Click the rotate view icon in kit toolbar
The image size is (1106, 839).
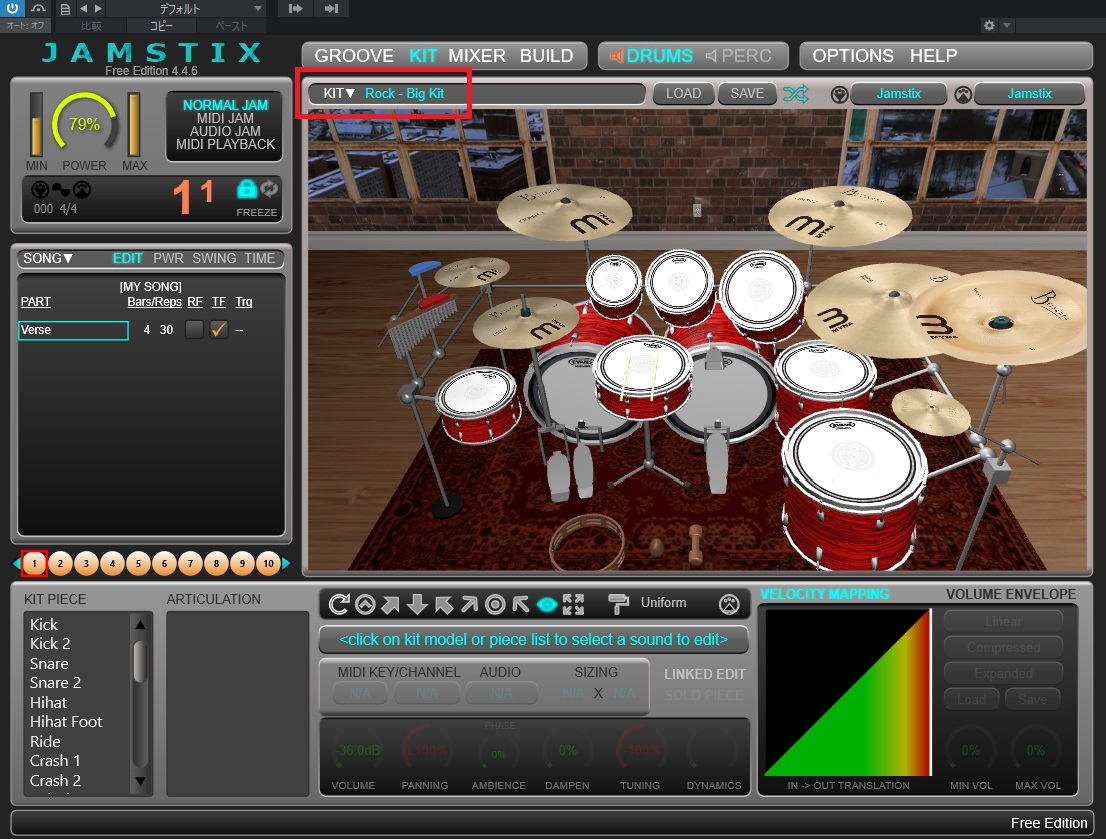tap(339, 604)
